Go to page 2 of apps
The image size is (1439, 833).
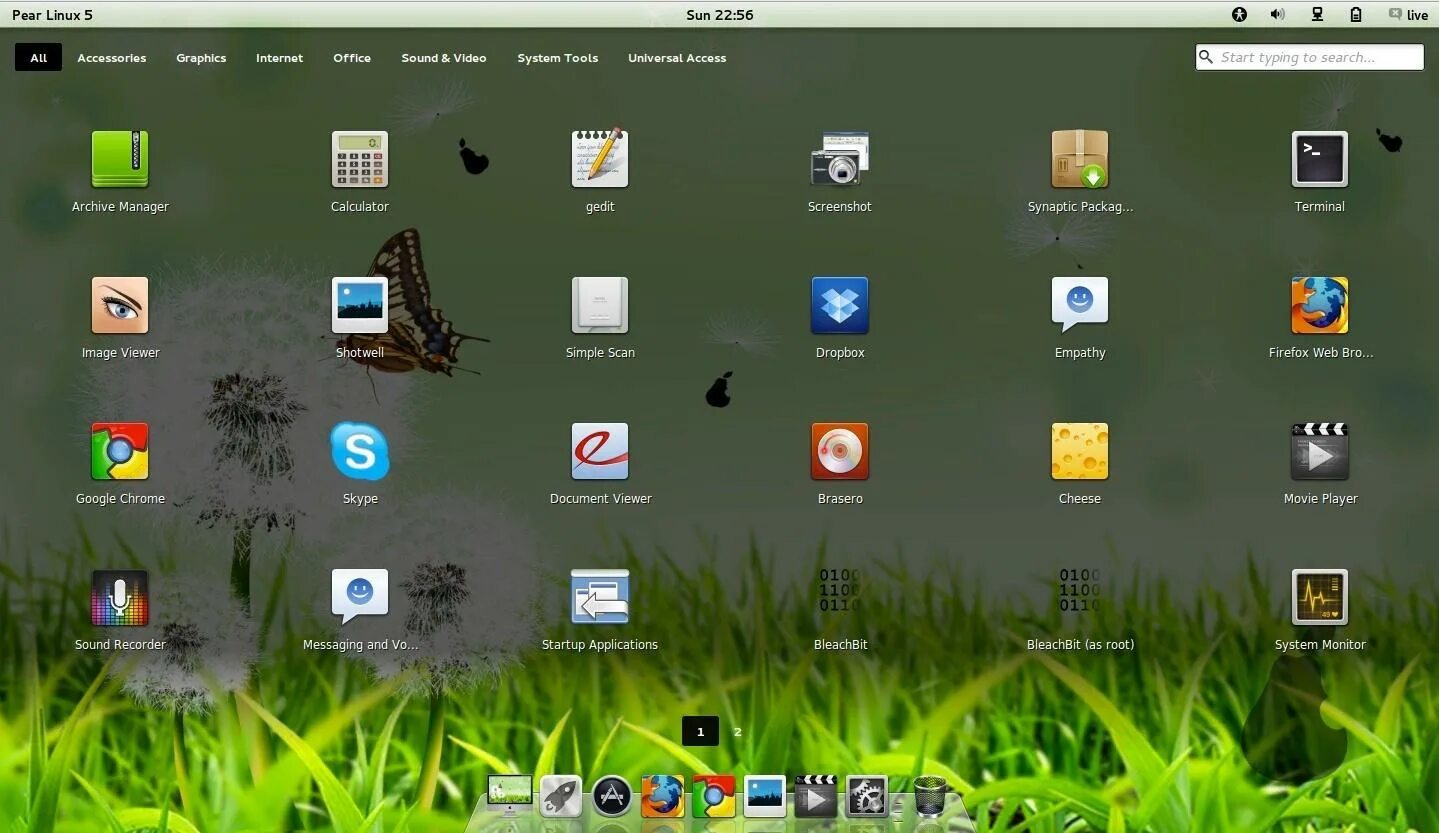738,732
